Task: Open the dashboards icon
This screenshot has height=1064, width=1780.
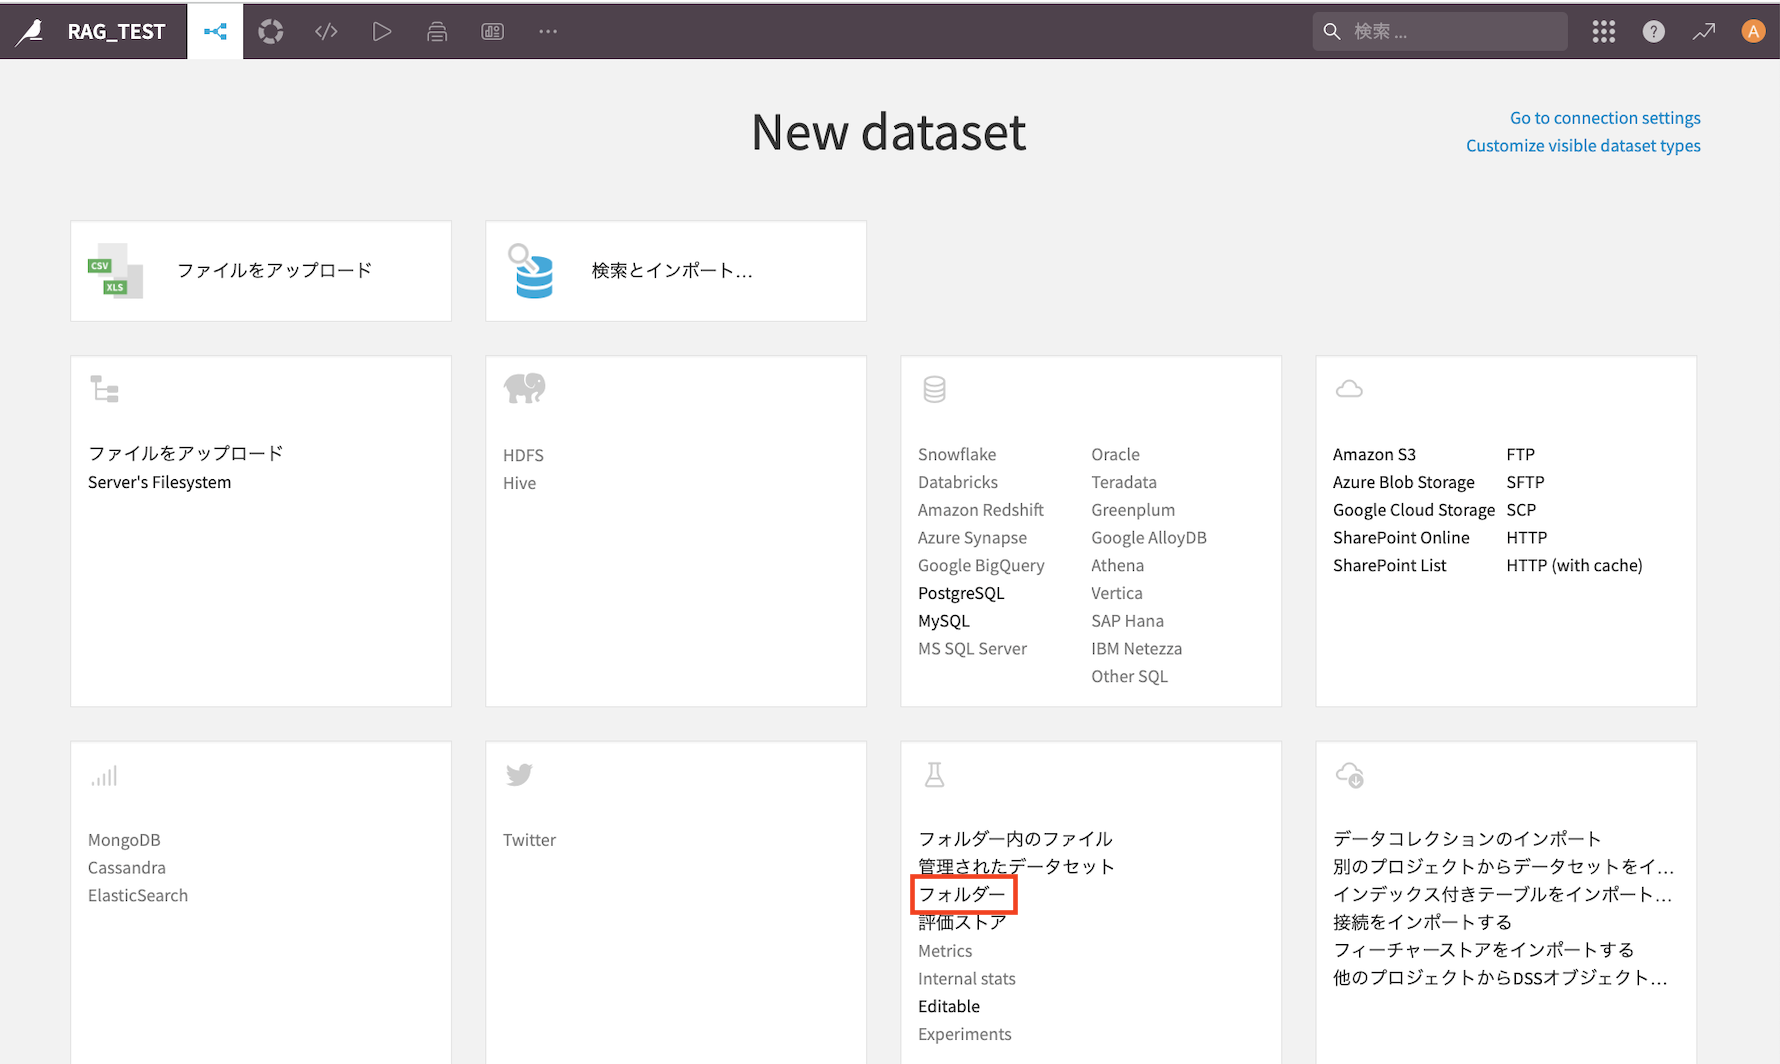Action: click(x=493, y=32)
